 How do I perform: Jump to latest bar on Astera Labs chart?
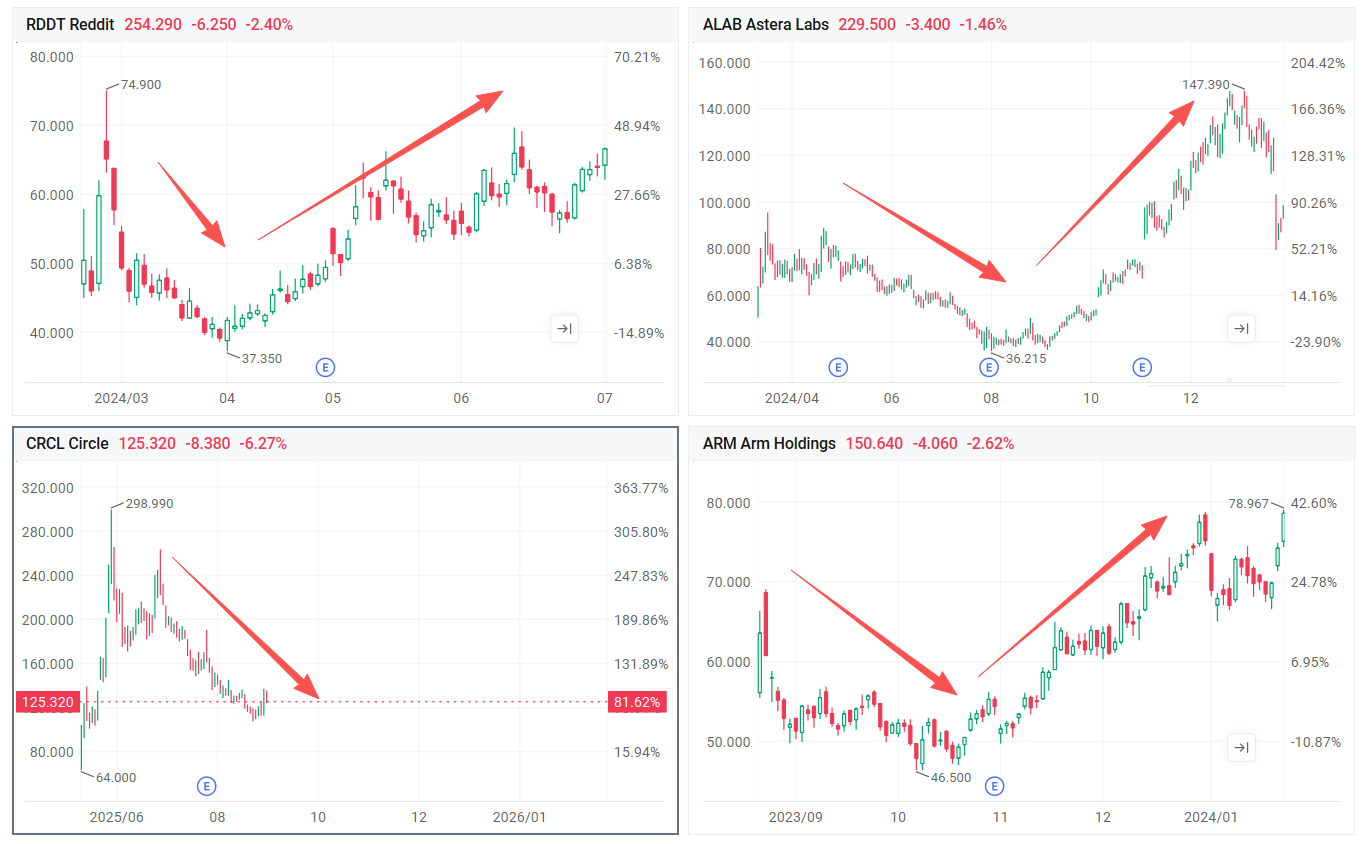click(1240, 328)
